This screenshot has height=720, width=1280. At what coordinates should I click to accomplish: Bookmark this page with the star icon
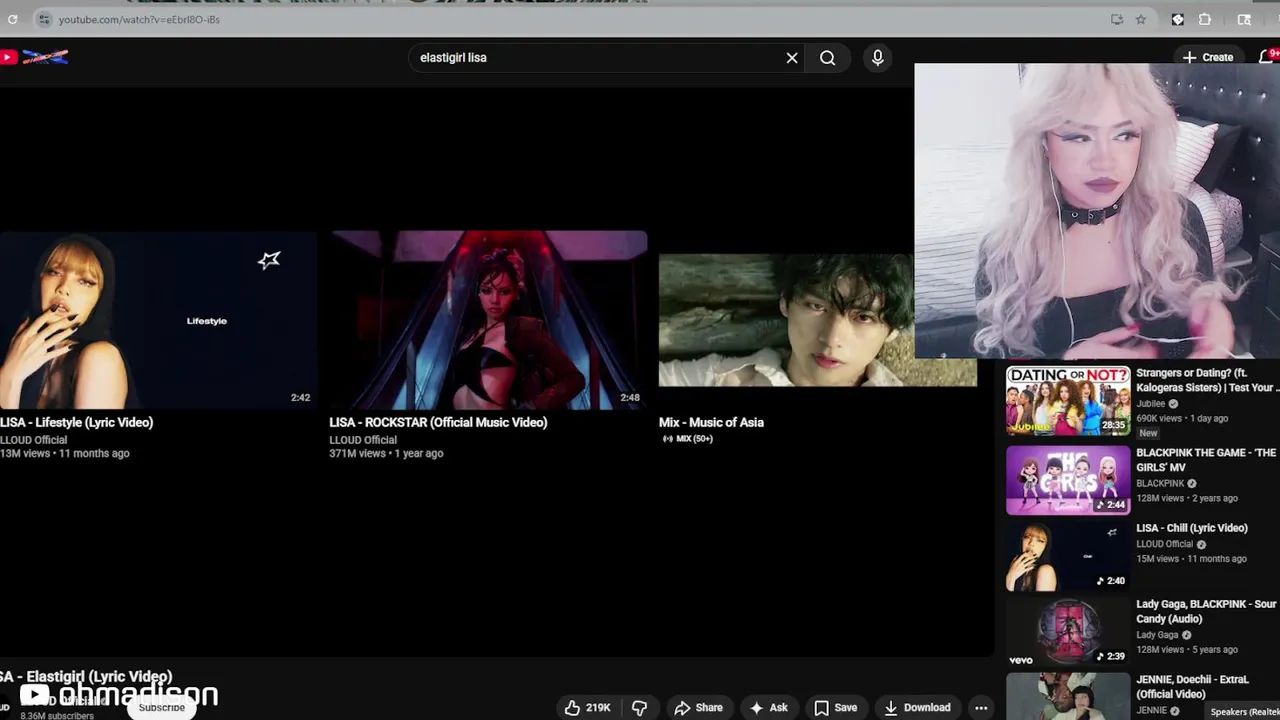pos(1141,19)
